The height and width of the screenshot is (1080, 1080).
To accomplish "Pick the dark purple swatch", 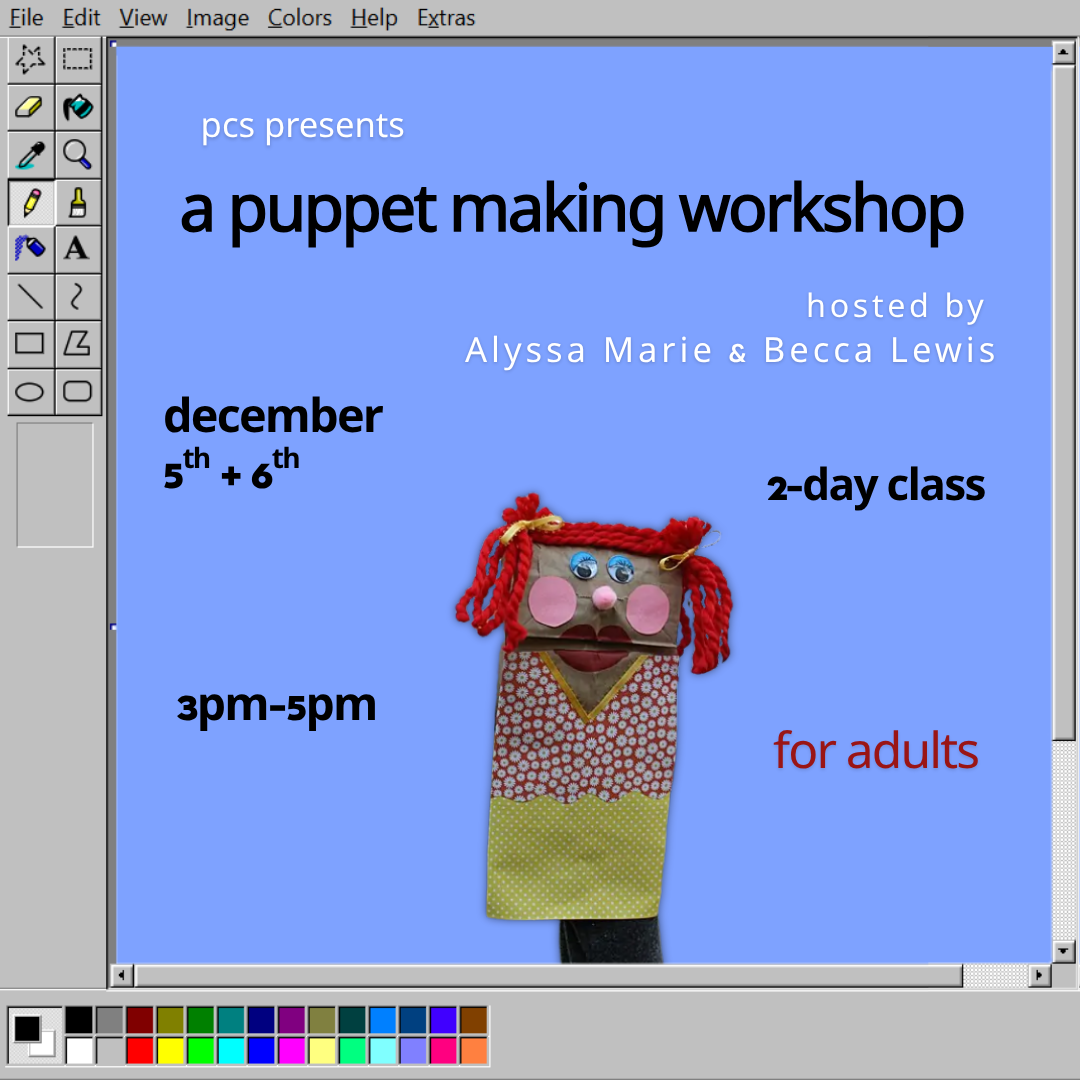I will point(291,1020).
